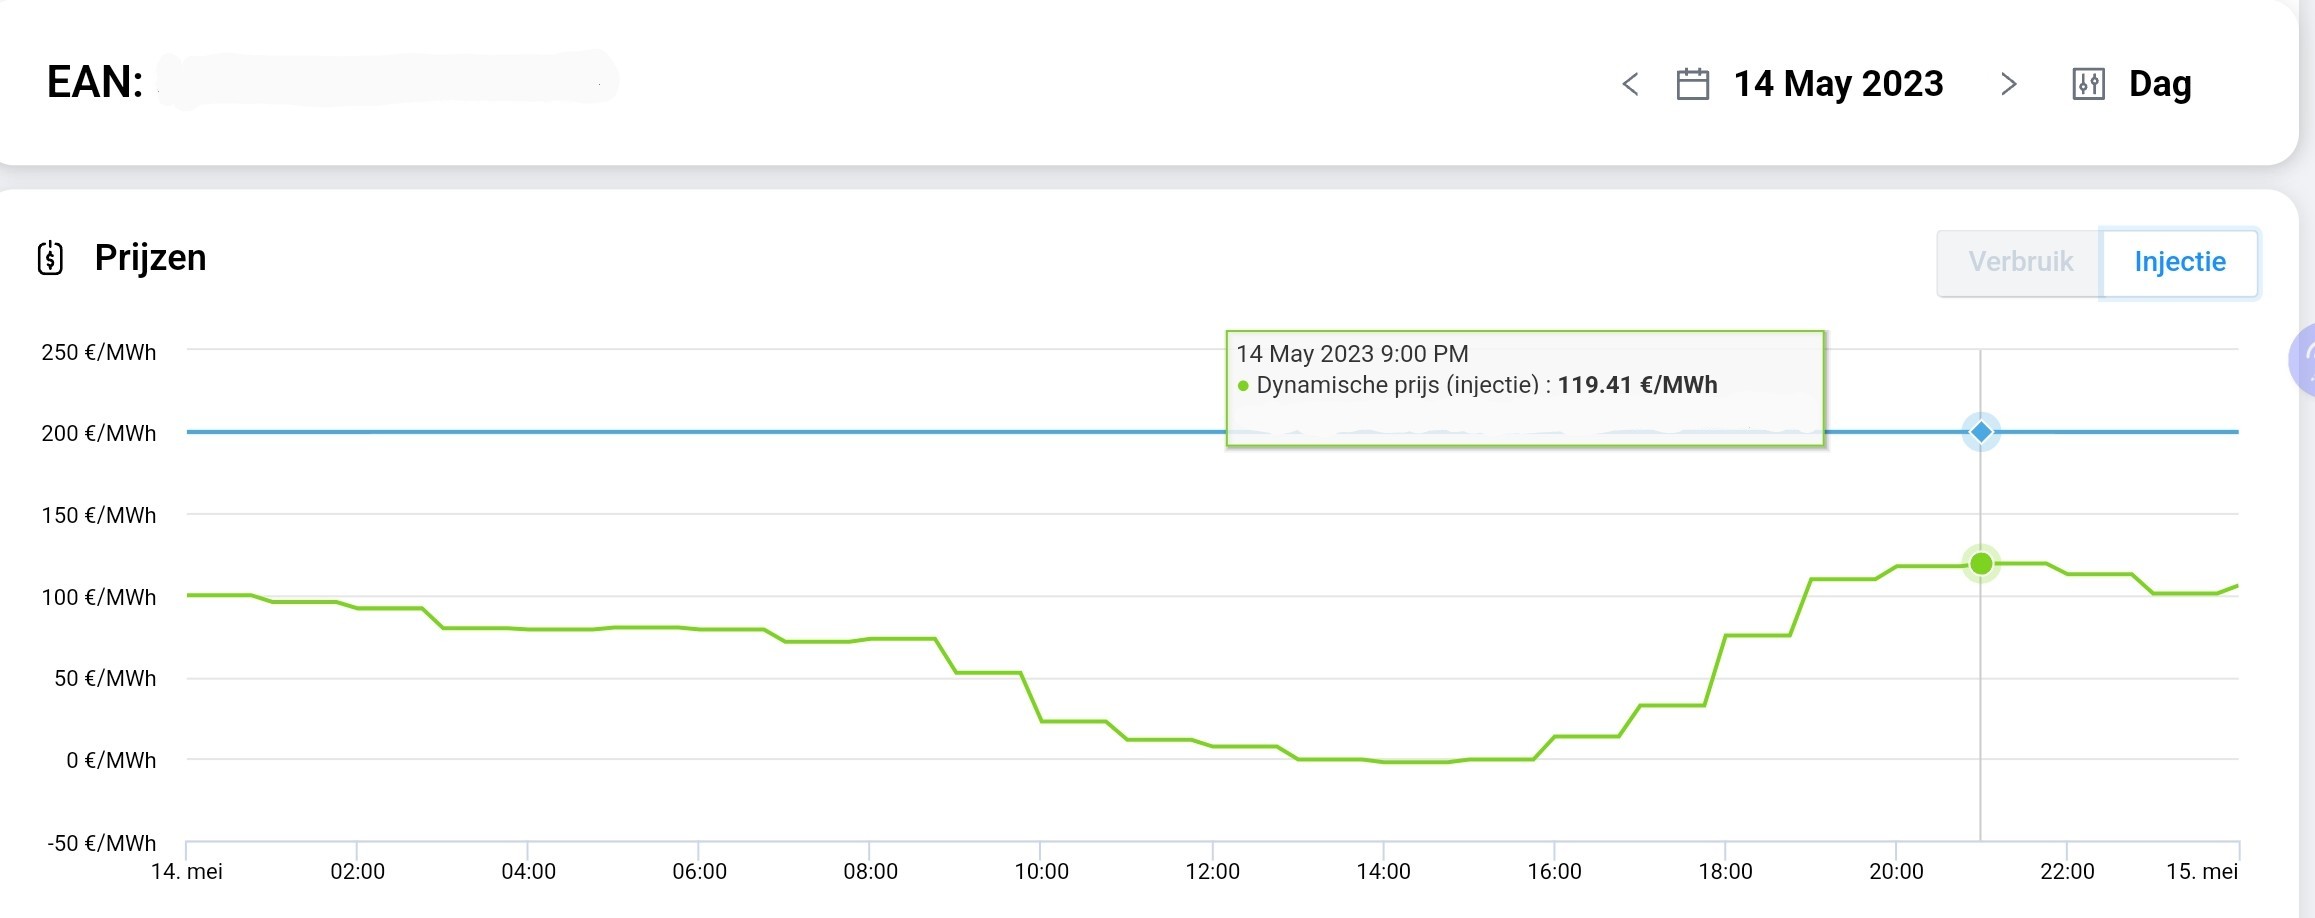Click the sliders icon beside Dag
This screenshot has height=918, width=2315.
(x=2088, y=84)
